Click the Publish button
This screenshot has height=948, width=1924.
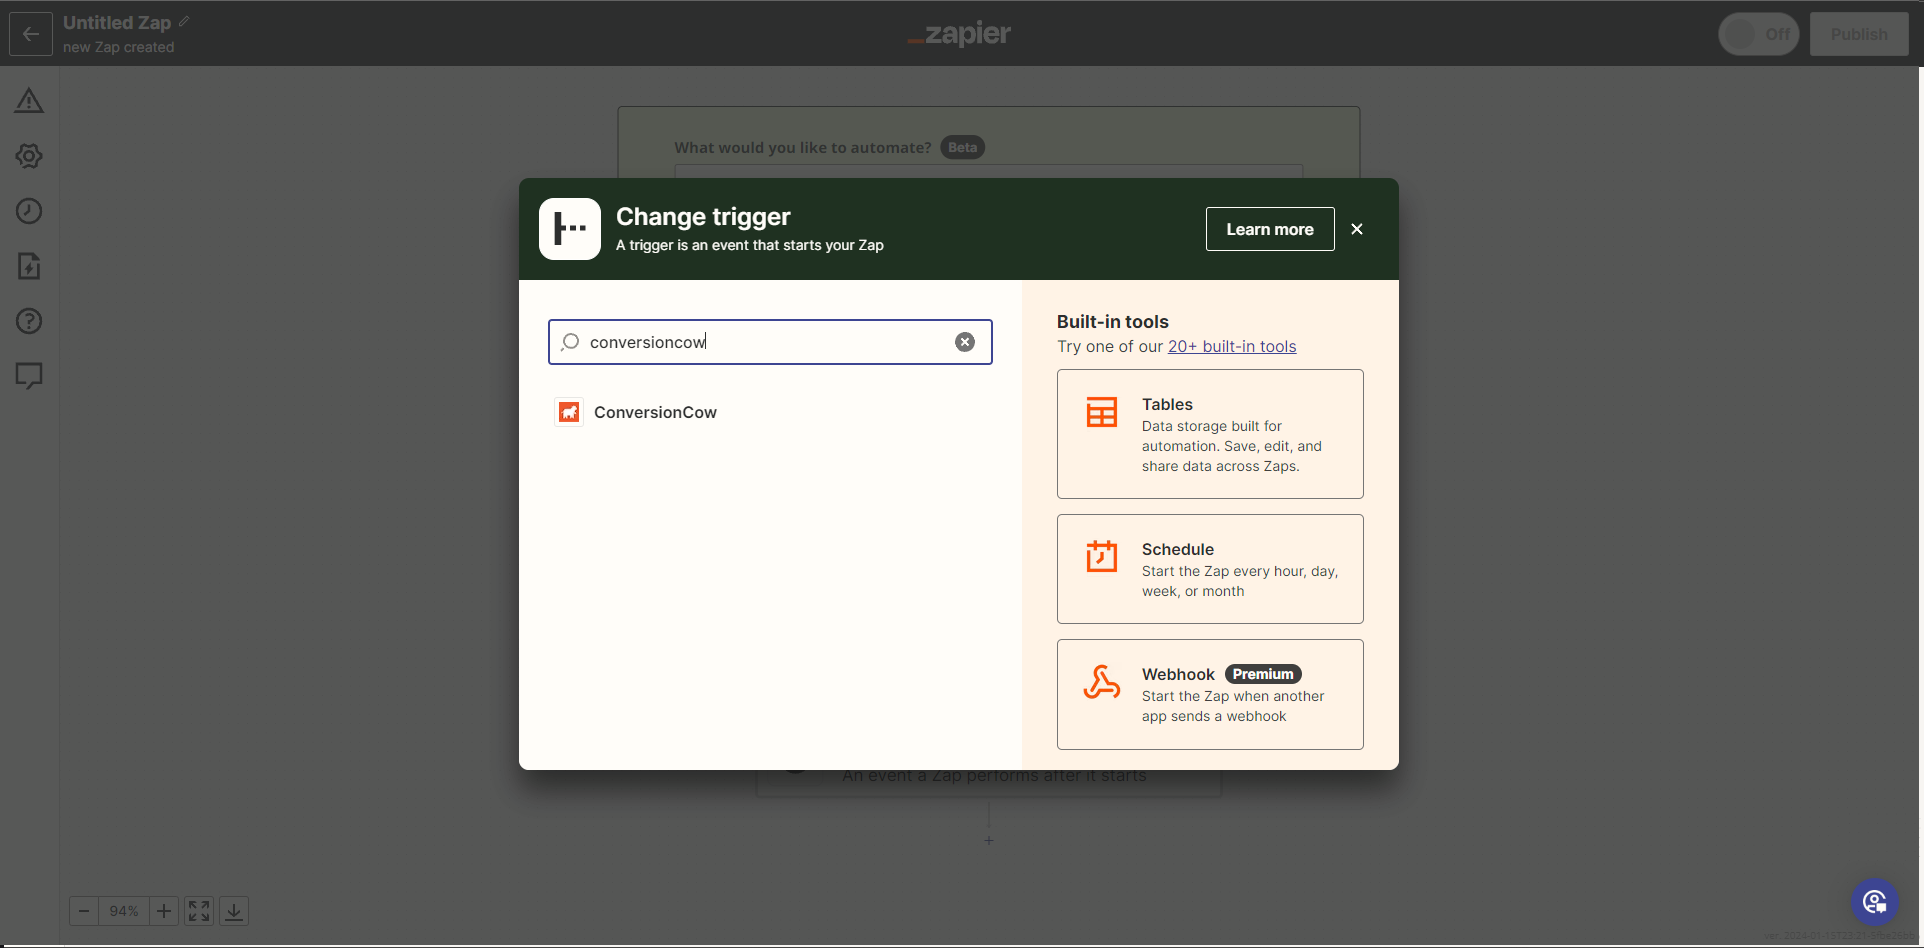(x=1859, y=34)
